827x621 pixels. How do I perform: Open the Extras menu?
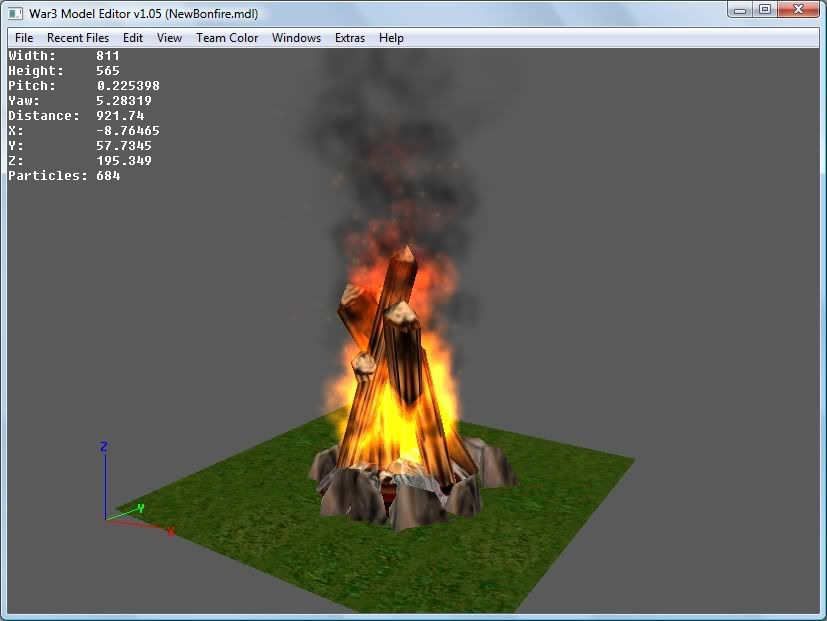[350, 38]
